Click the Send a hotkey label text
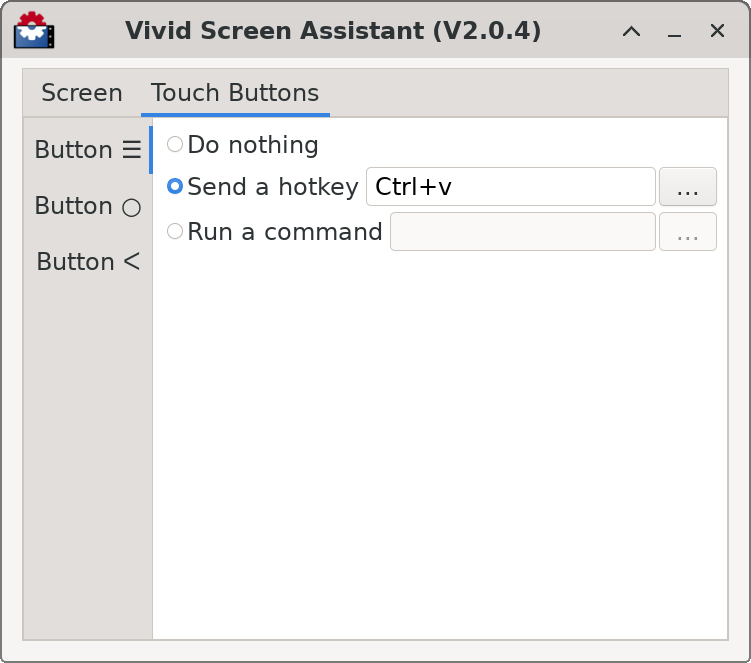Image resolution: width=751 pixels, height=663 pixels. (272, 186)
